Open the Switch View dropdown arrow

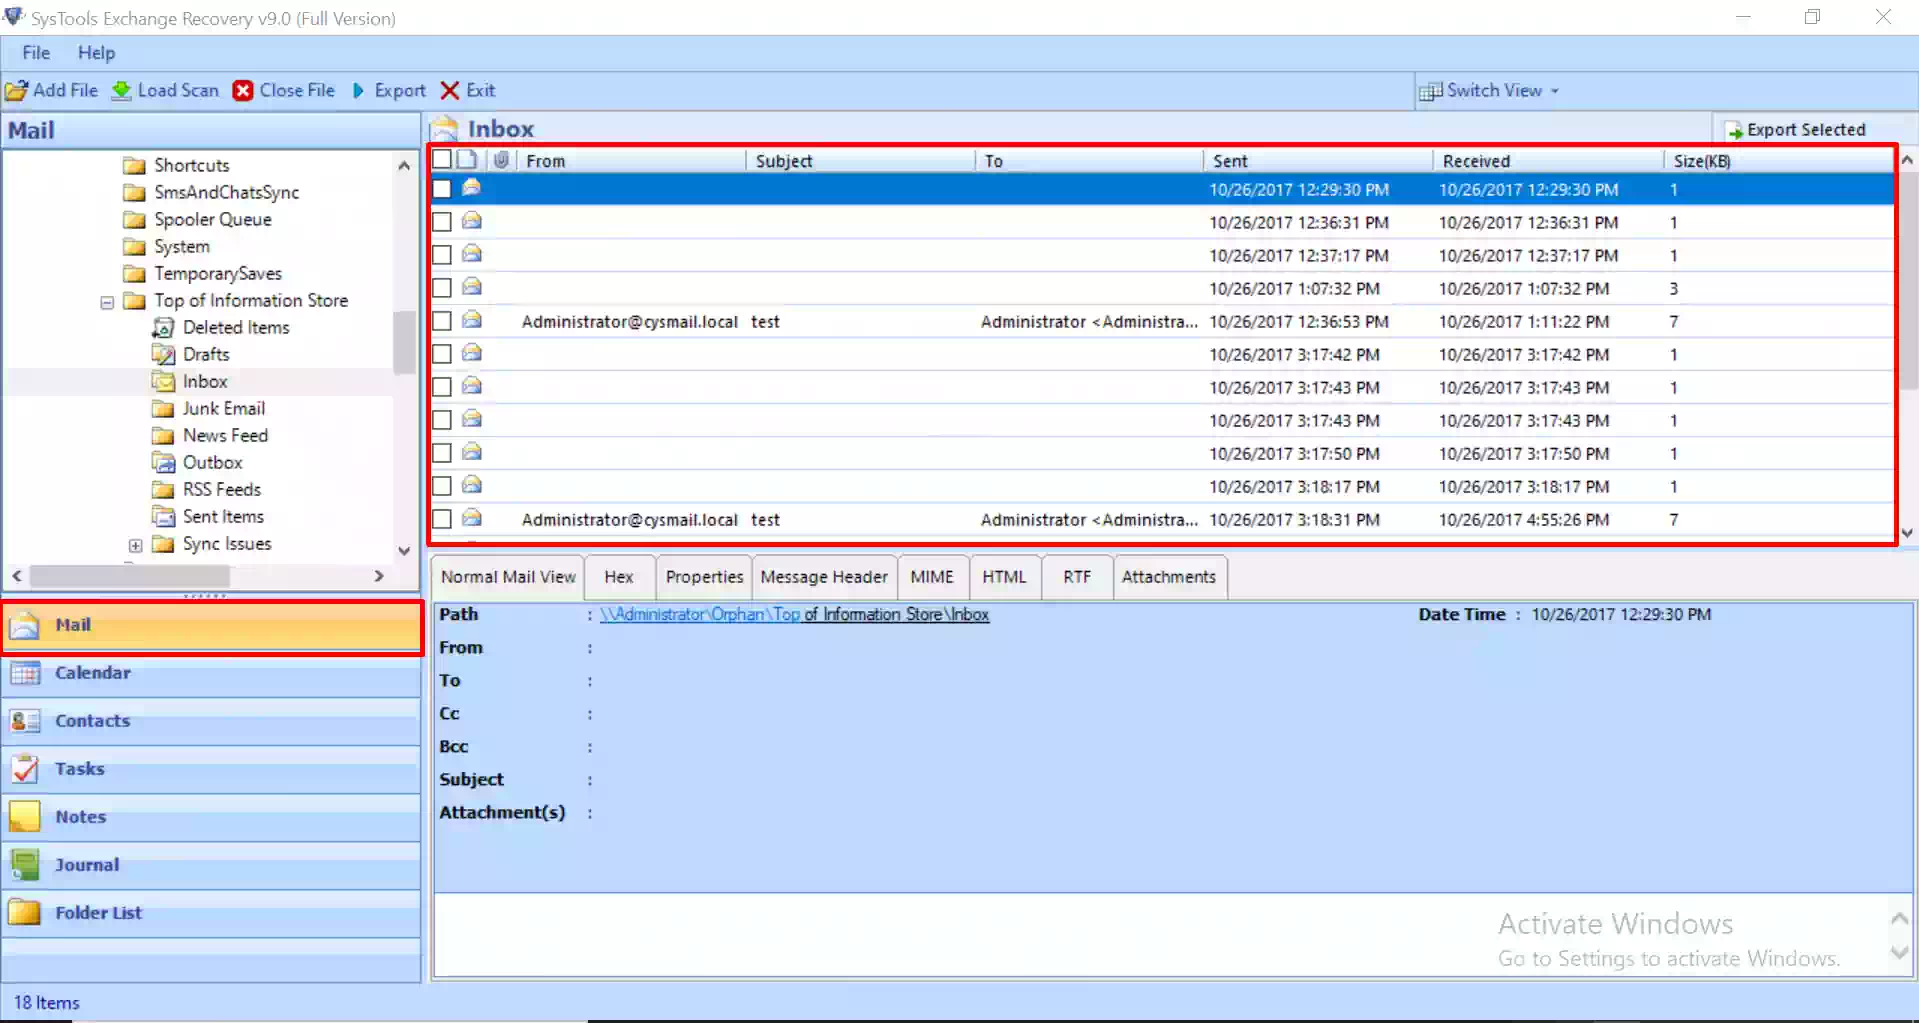click(1555, 91)
